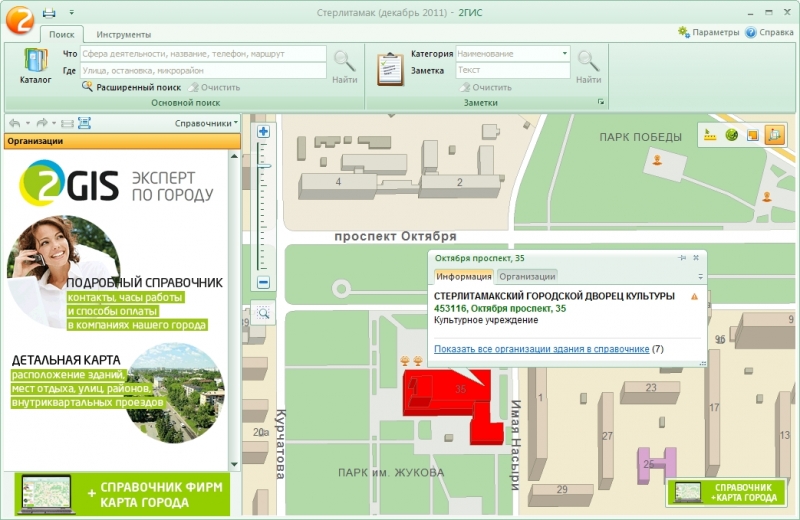Click the ПАРК ПОБЕДЫ map label
The height and width of the screenshot is (520, 800).
[x=640, y=137]
